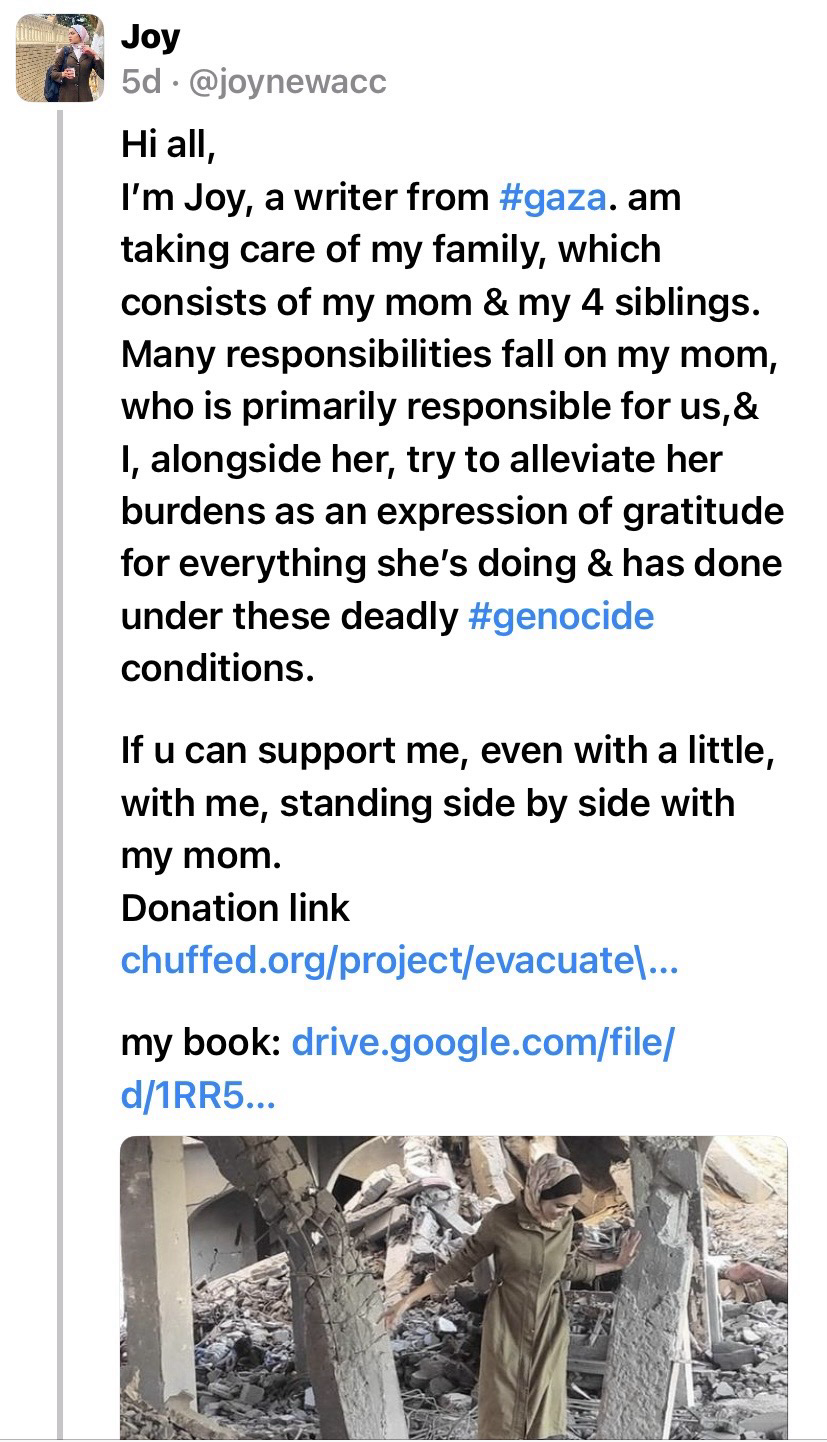Open Joy's profile picture avatar

tap(60, 59)
